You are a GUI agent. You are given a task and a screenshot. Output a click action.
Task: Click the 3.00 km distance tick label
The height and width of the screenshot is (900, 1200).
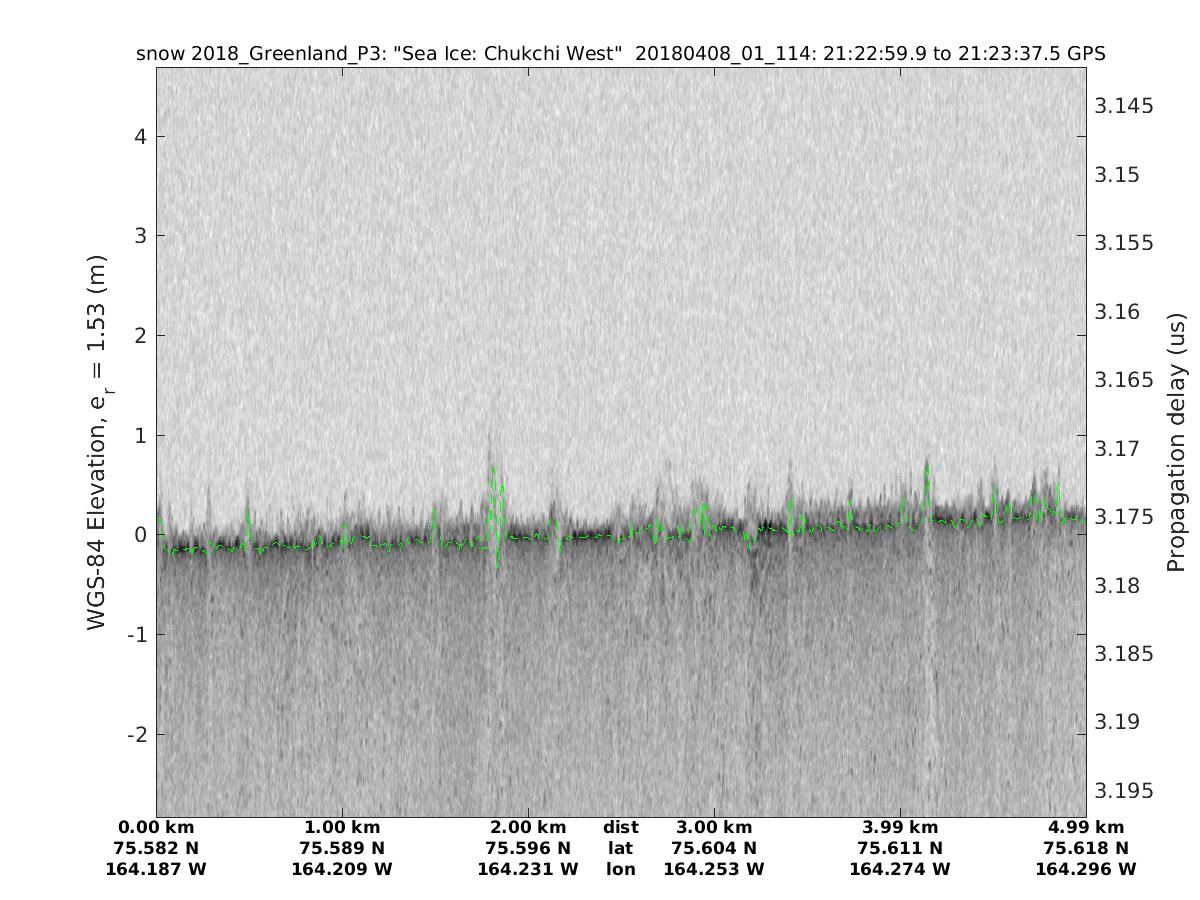pyautogui.click(x=714, y=827)
